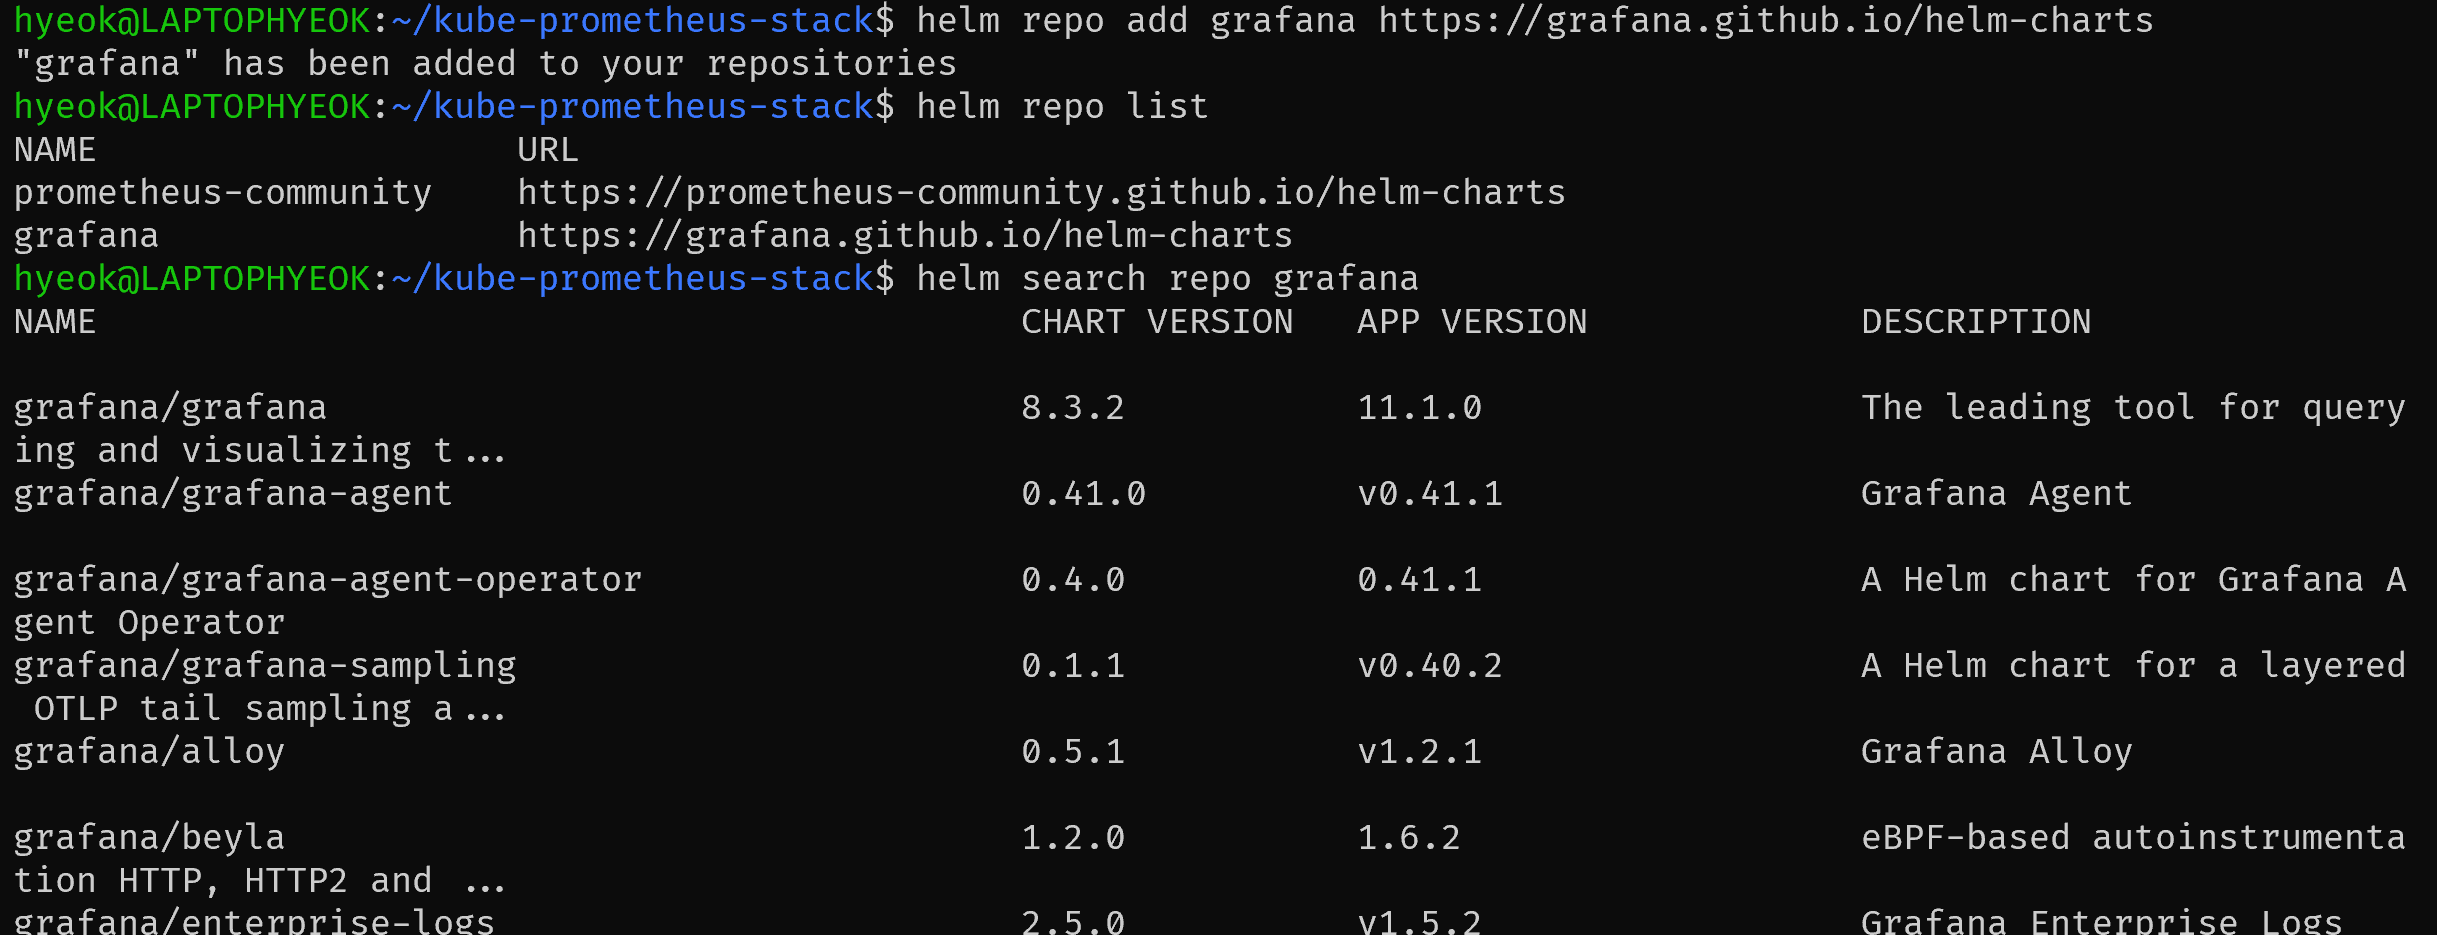Click app version '1.6.2'
2437x935 pixels.
click(1409, 838)
